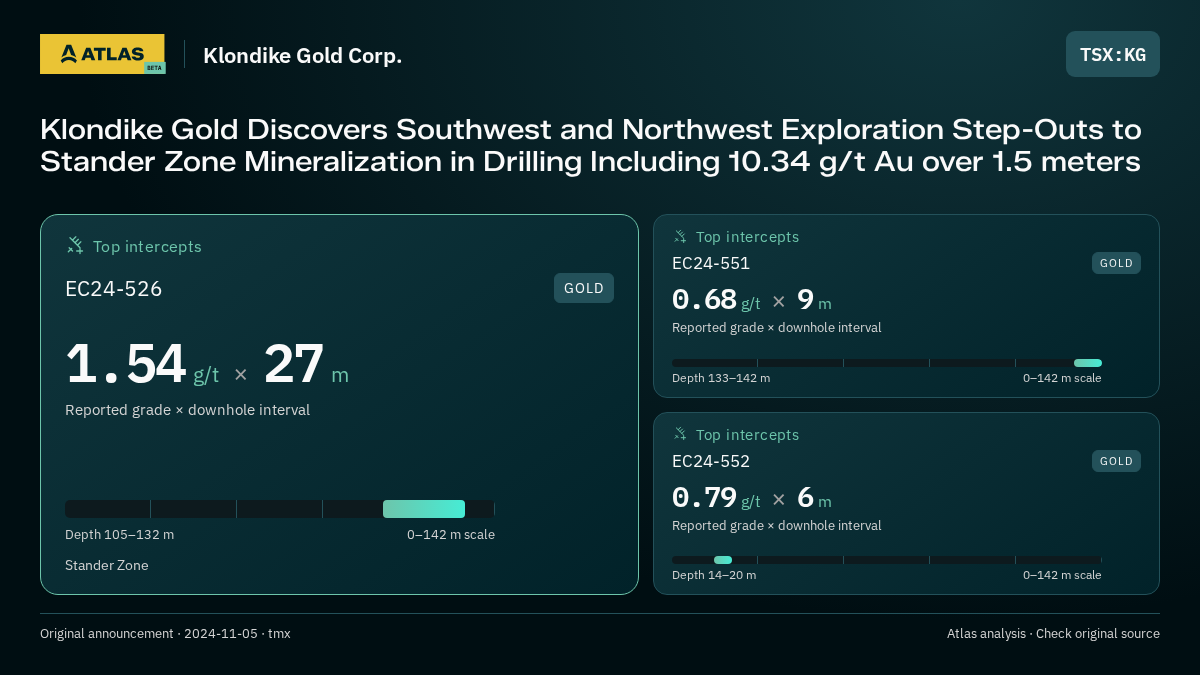The width and height of the screenshot is (1200, 675).
Task: Click the EC24-552 hole ID
Action: pyautogui.click(x=710, y=461)
